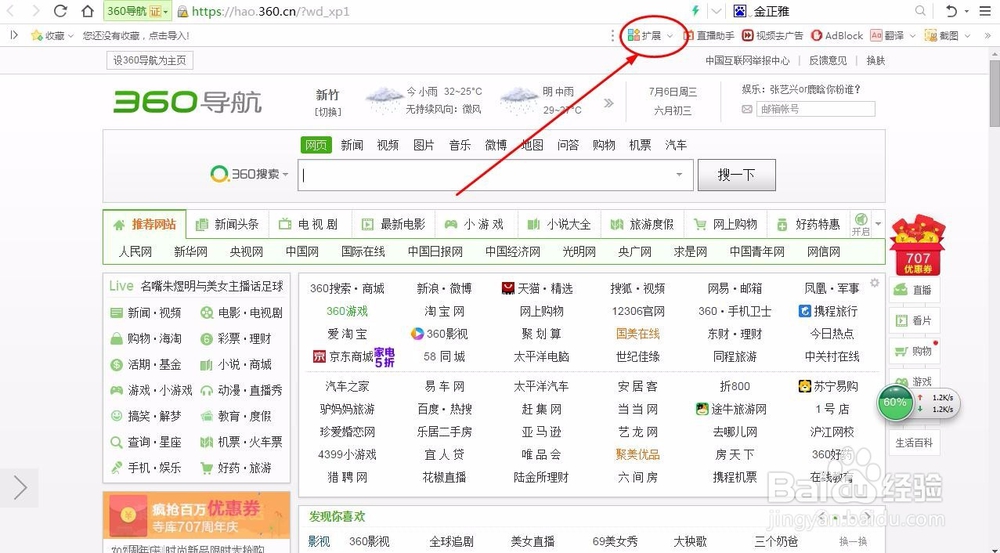Viewport: 1000px width, 553px height.
Task: Click the 直播 sidebar shortcut
Action: coord(914,290)
